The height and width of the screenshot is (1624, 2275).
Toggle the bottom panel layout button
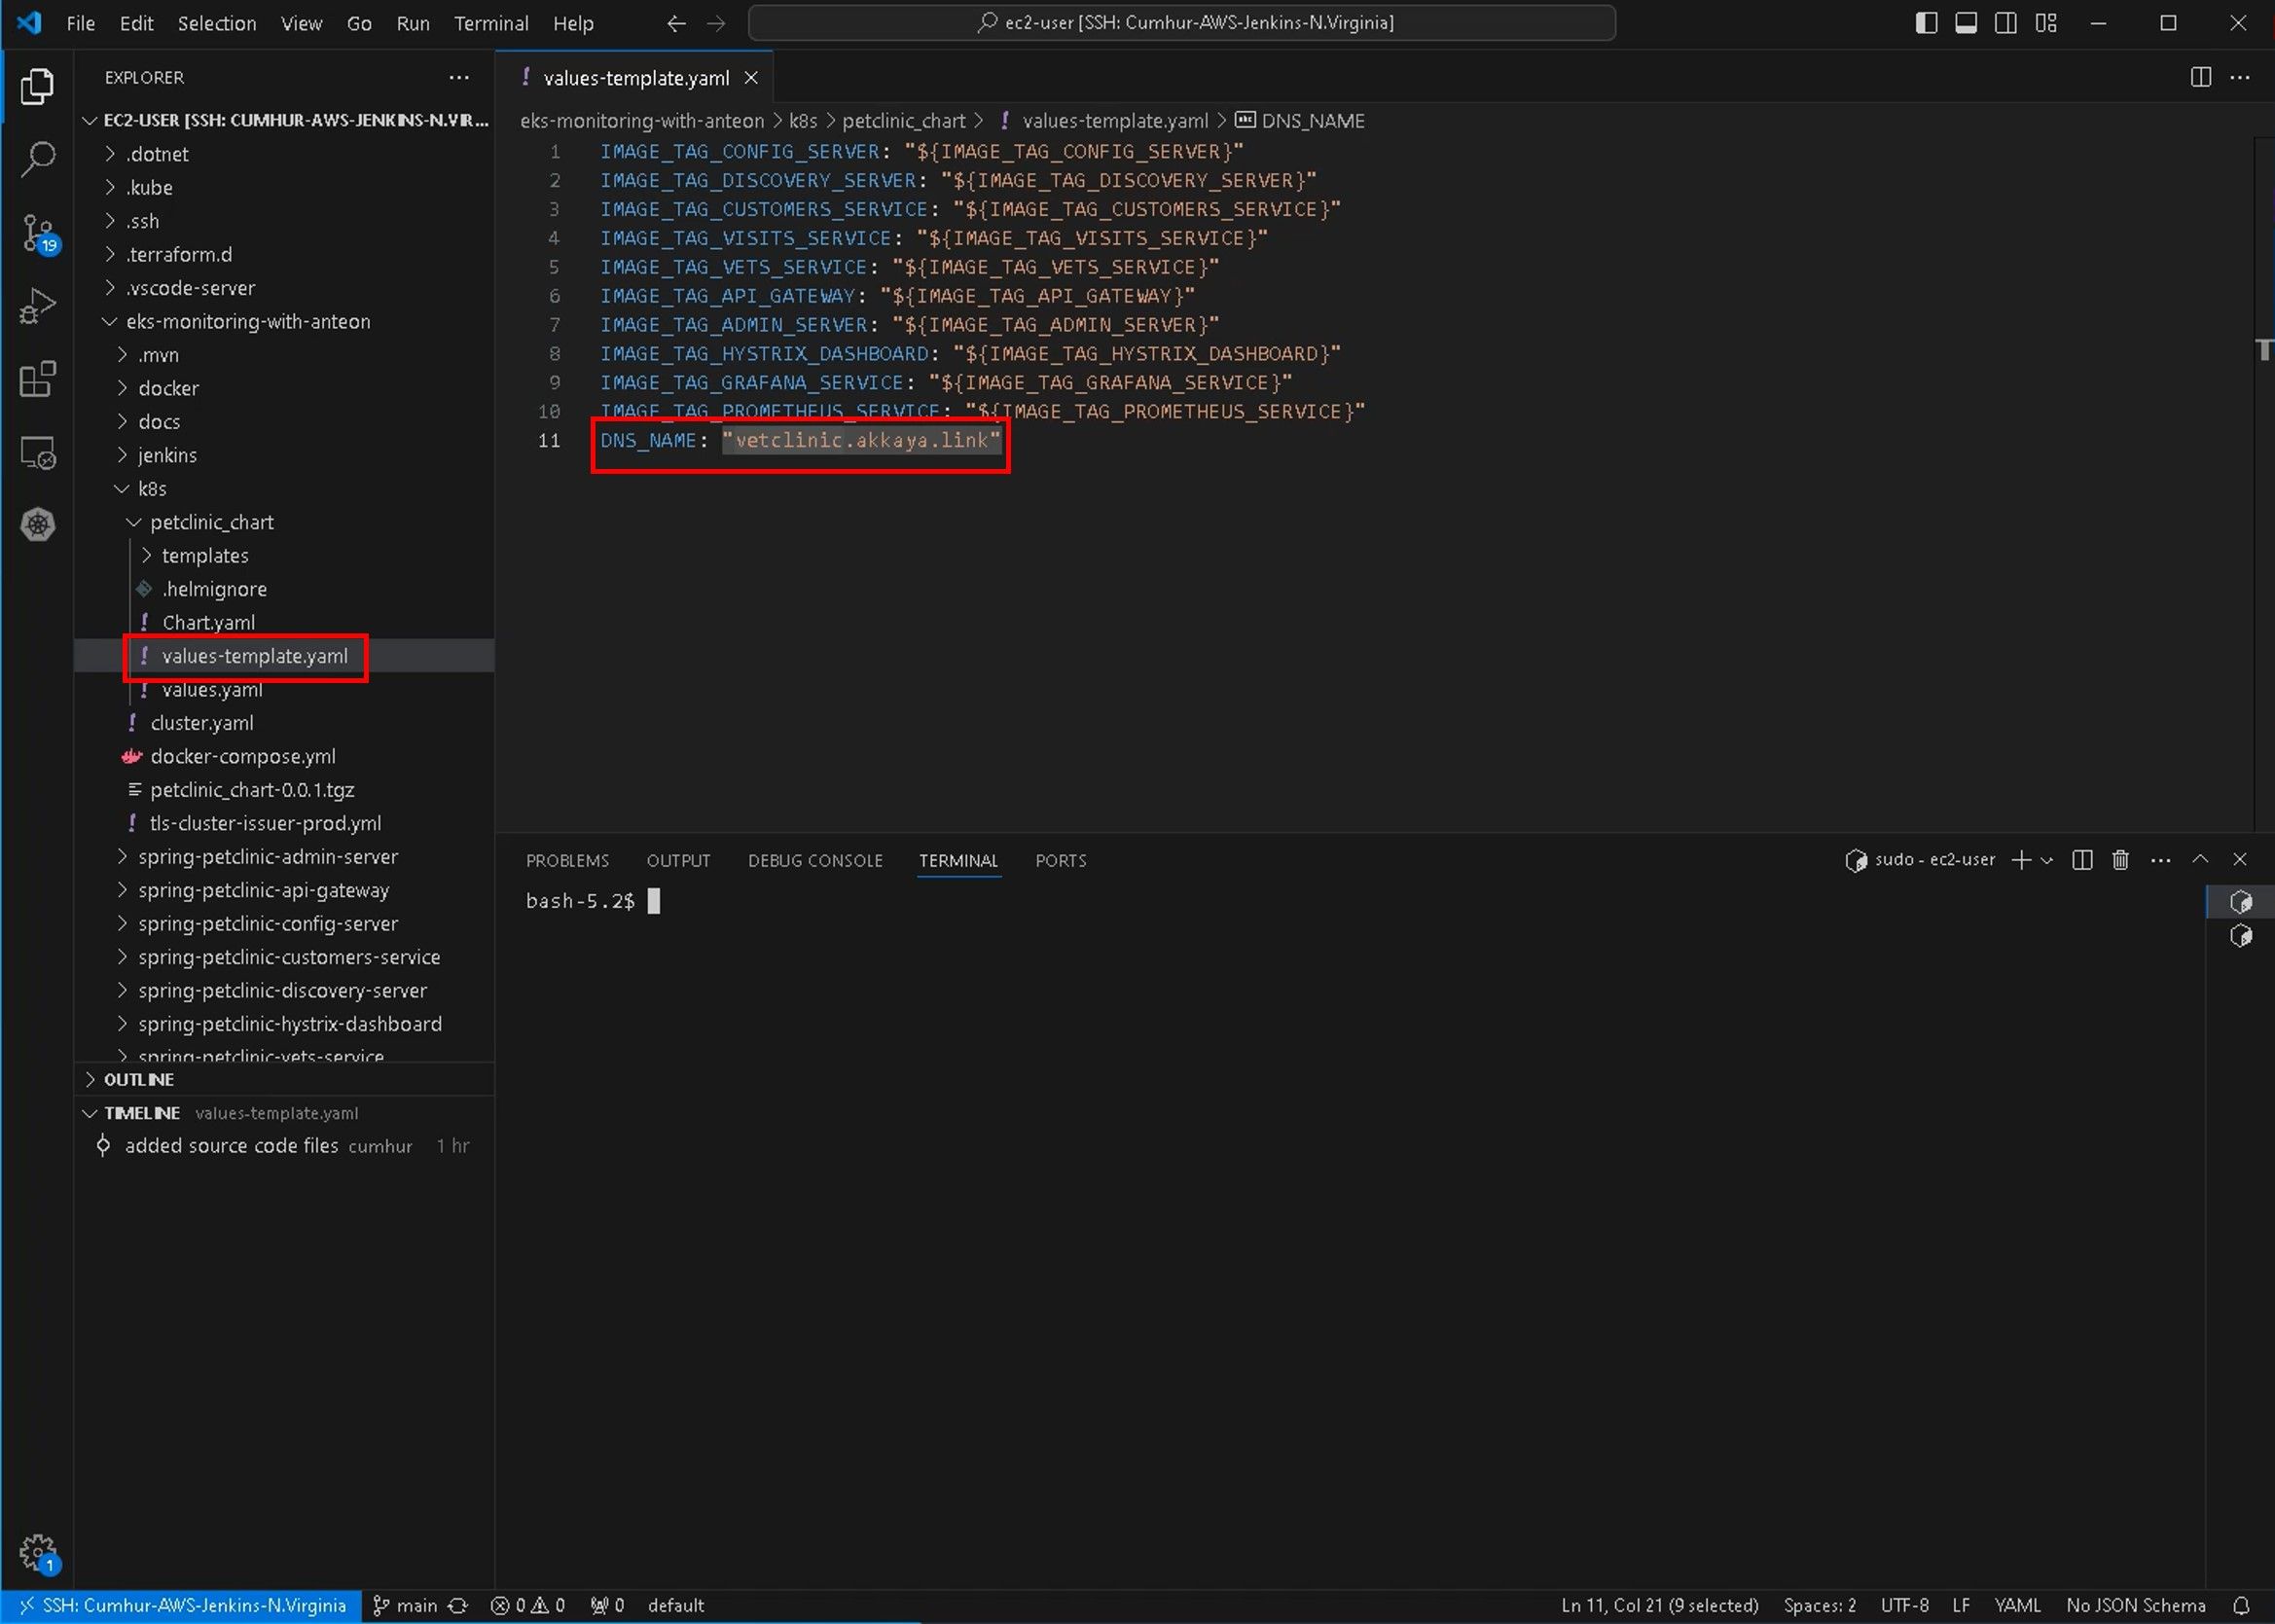1965,23
